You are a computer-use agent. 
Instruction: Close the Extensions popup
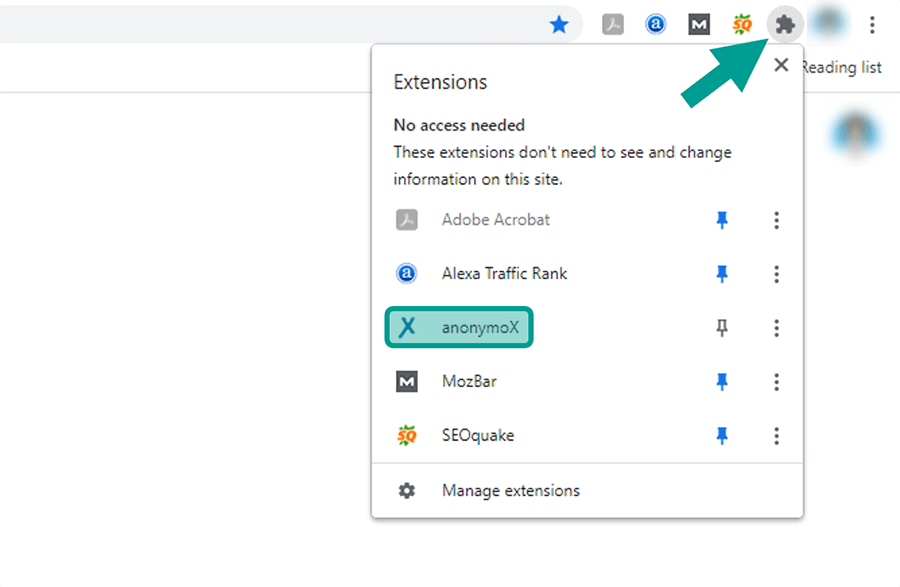781,65
